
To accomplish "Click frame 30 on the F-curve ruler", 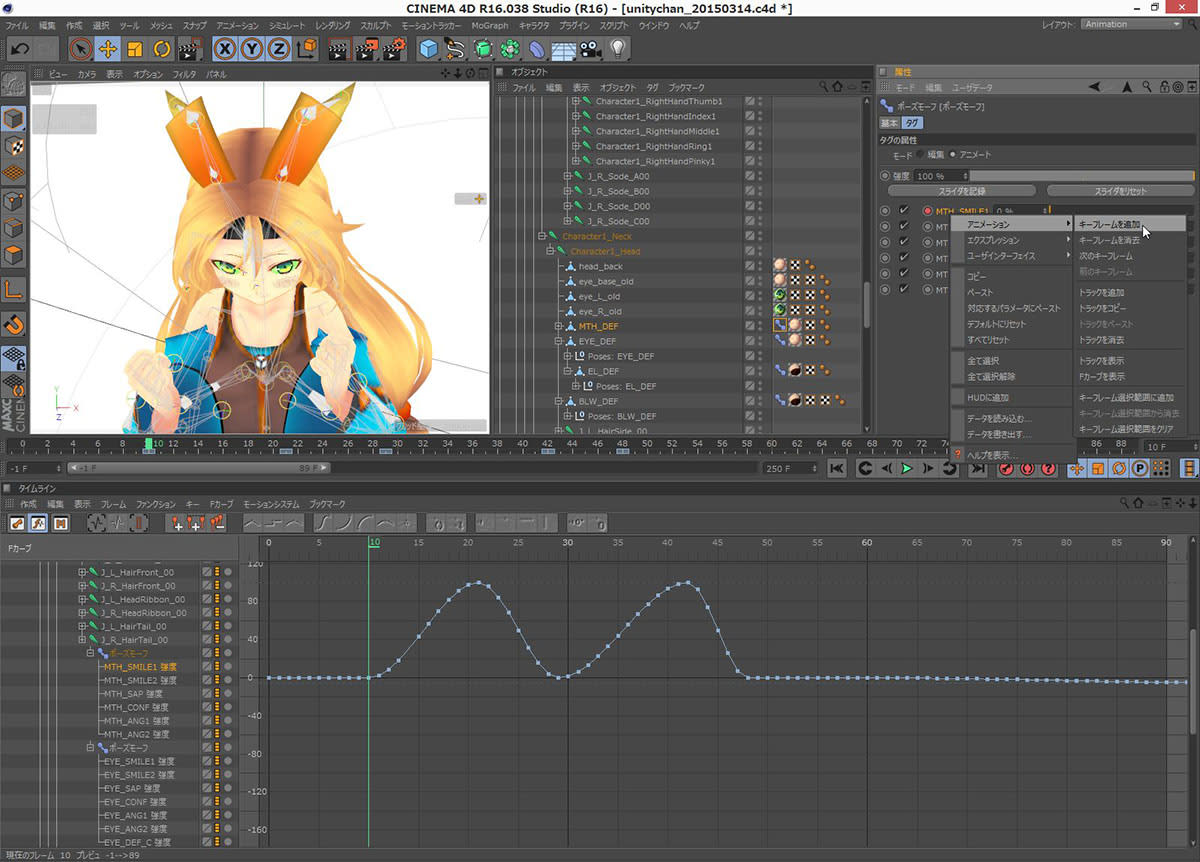I will [567, 542].
